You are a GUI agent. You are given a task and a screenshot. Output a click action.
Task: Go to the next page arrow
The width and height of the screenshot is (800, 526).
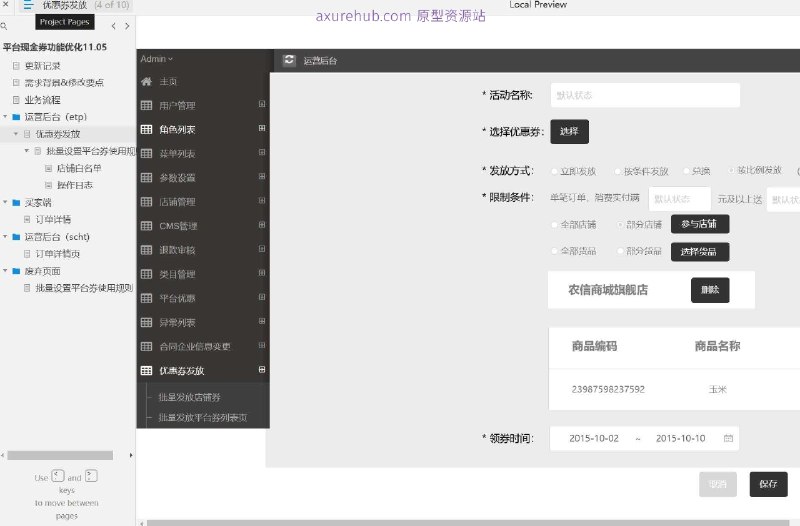pyautogui.click(x=127, y=26)
